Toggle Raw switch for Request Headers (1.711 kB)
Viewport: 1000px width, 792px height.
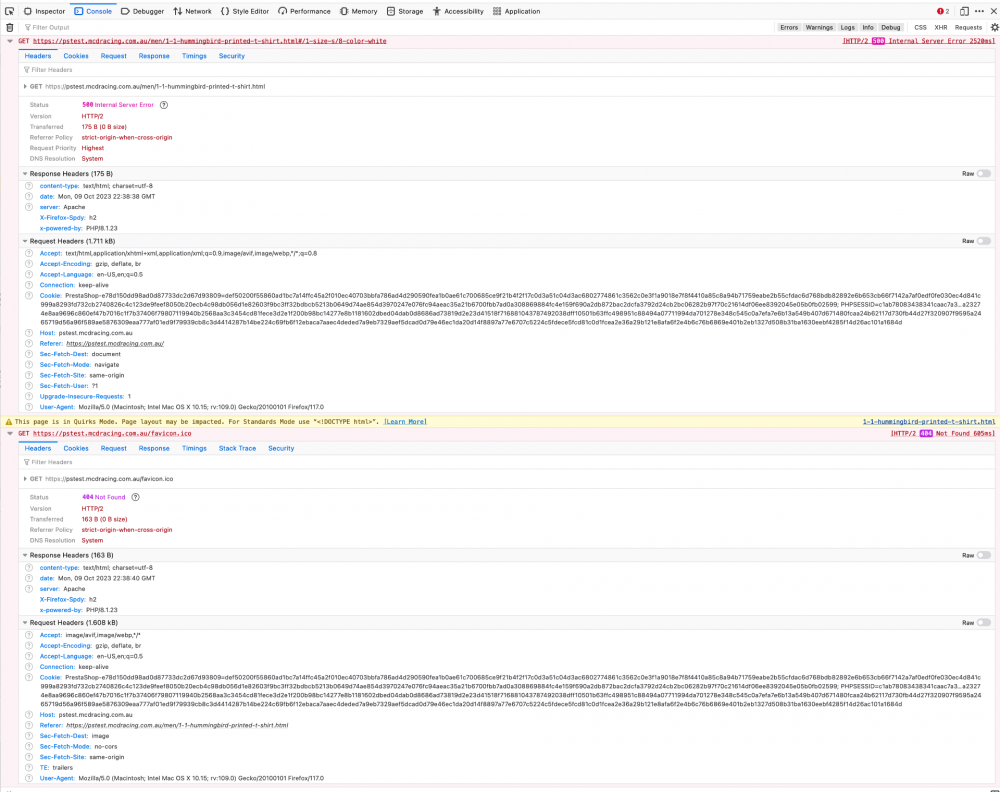[x=983, y=241]
